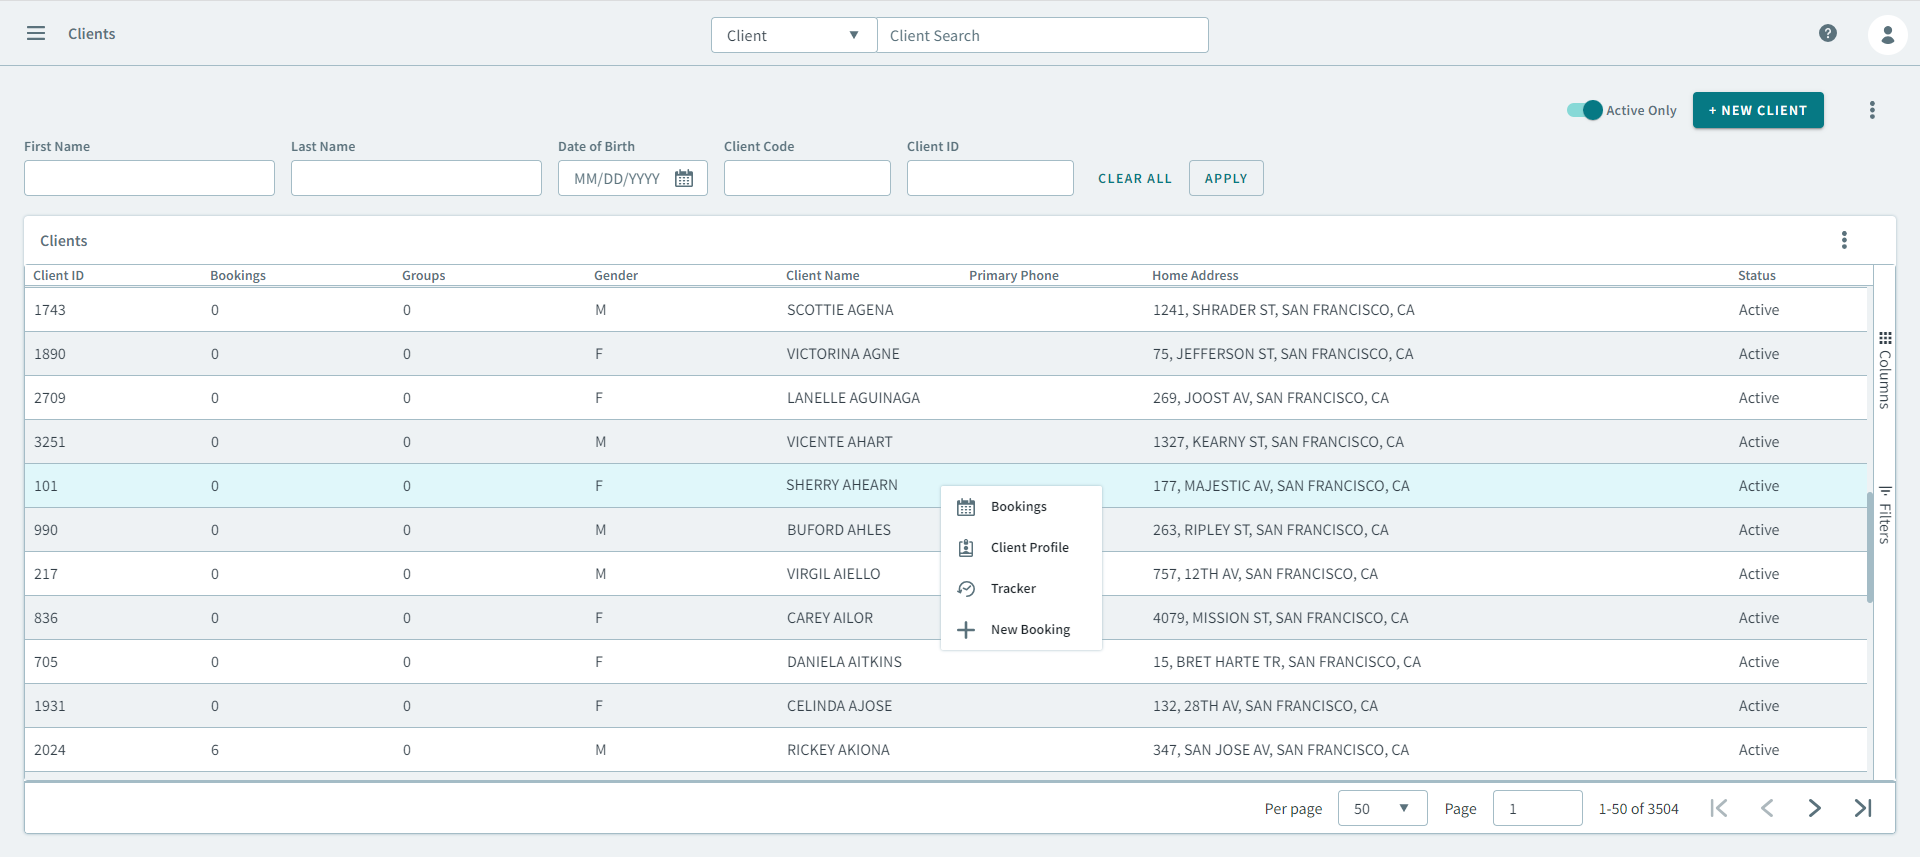The height and width of the screenshot is (857, 1920).
Task: Open the user account avatar menu
Action: [1887, 35]
